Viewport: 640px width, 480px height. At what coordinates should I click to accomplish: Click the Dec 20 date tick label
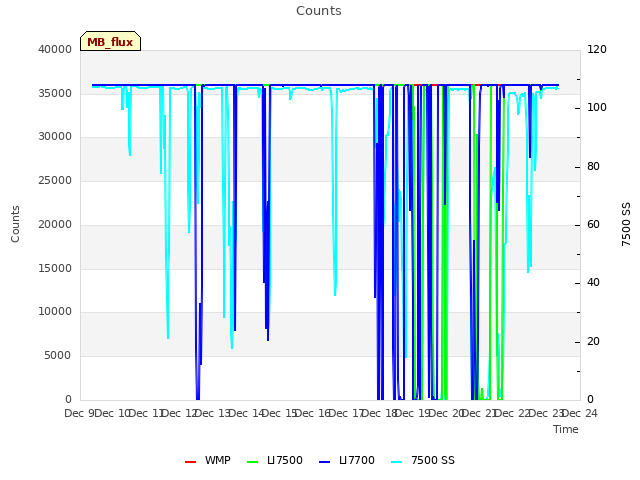[x=446, y=413]
